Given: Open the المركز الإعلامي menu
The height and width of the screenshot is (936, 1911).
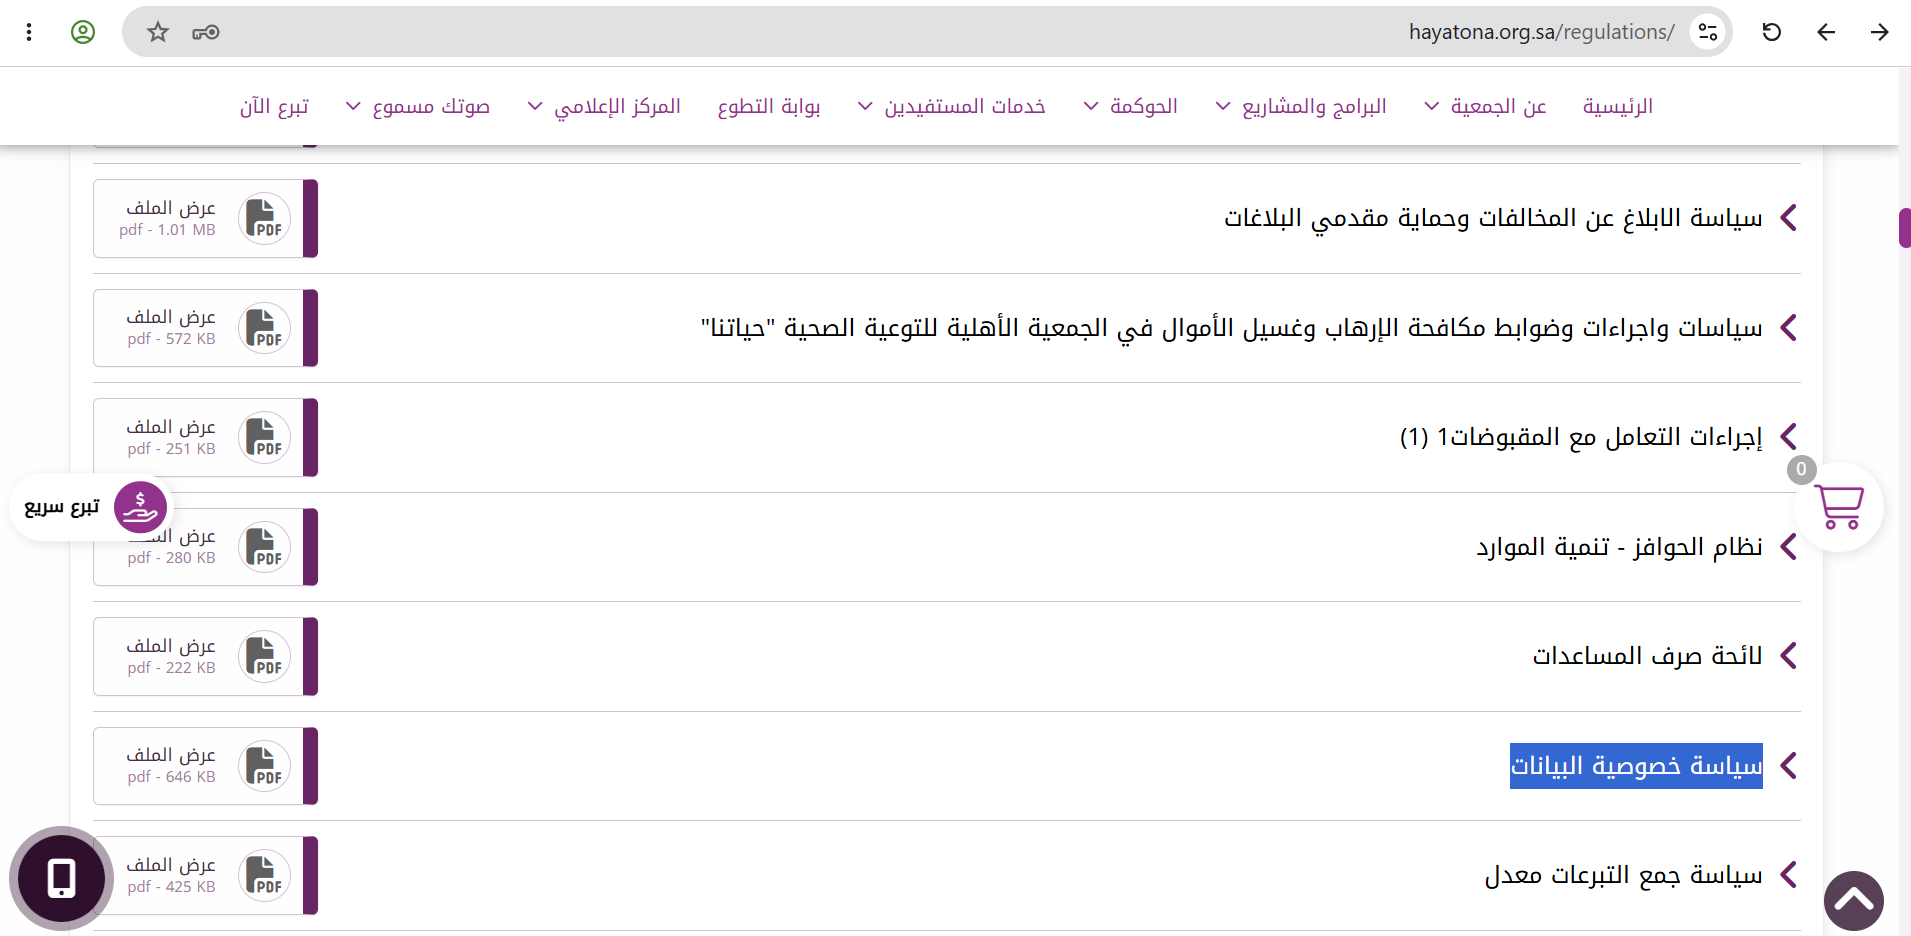Looking at the screenshot, I should (x=604, y=106).
